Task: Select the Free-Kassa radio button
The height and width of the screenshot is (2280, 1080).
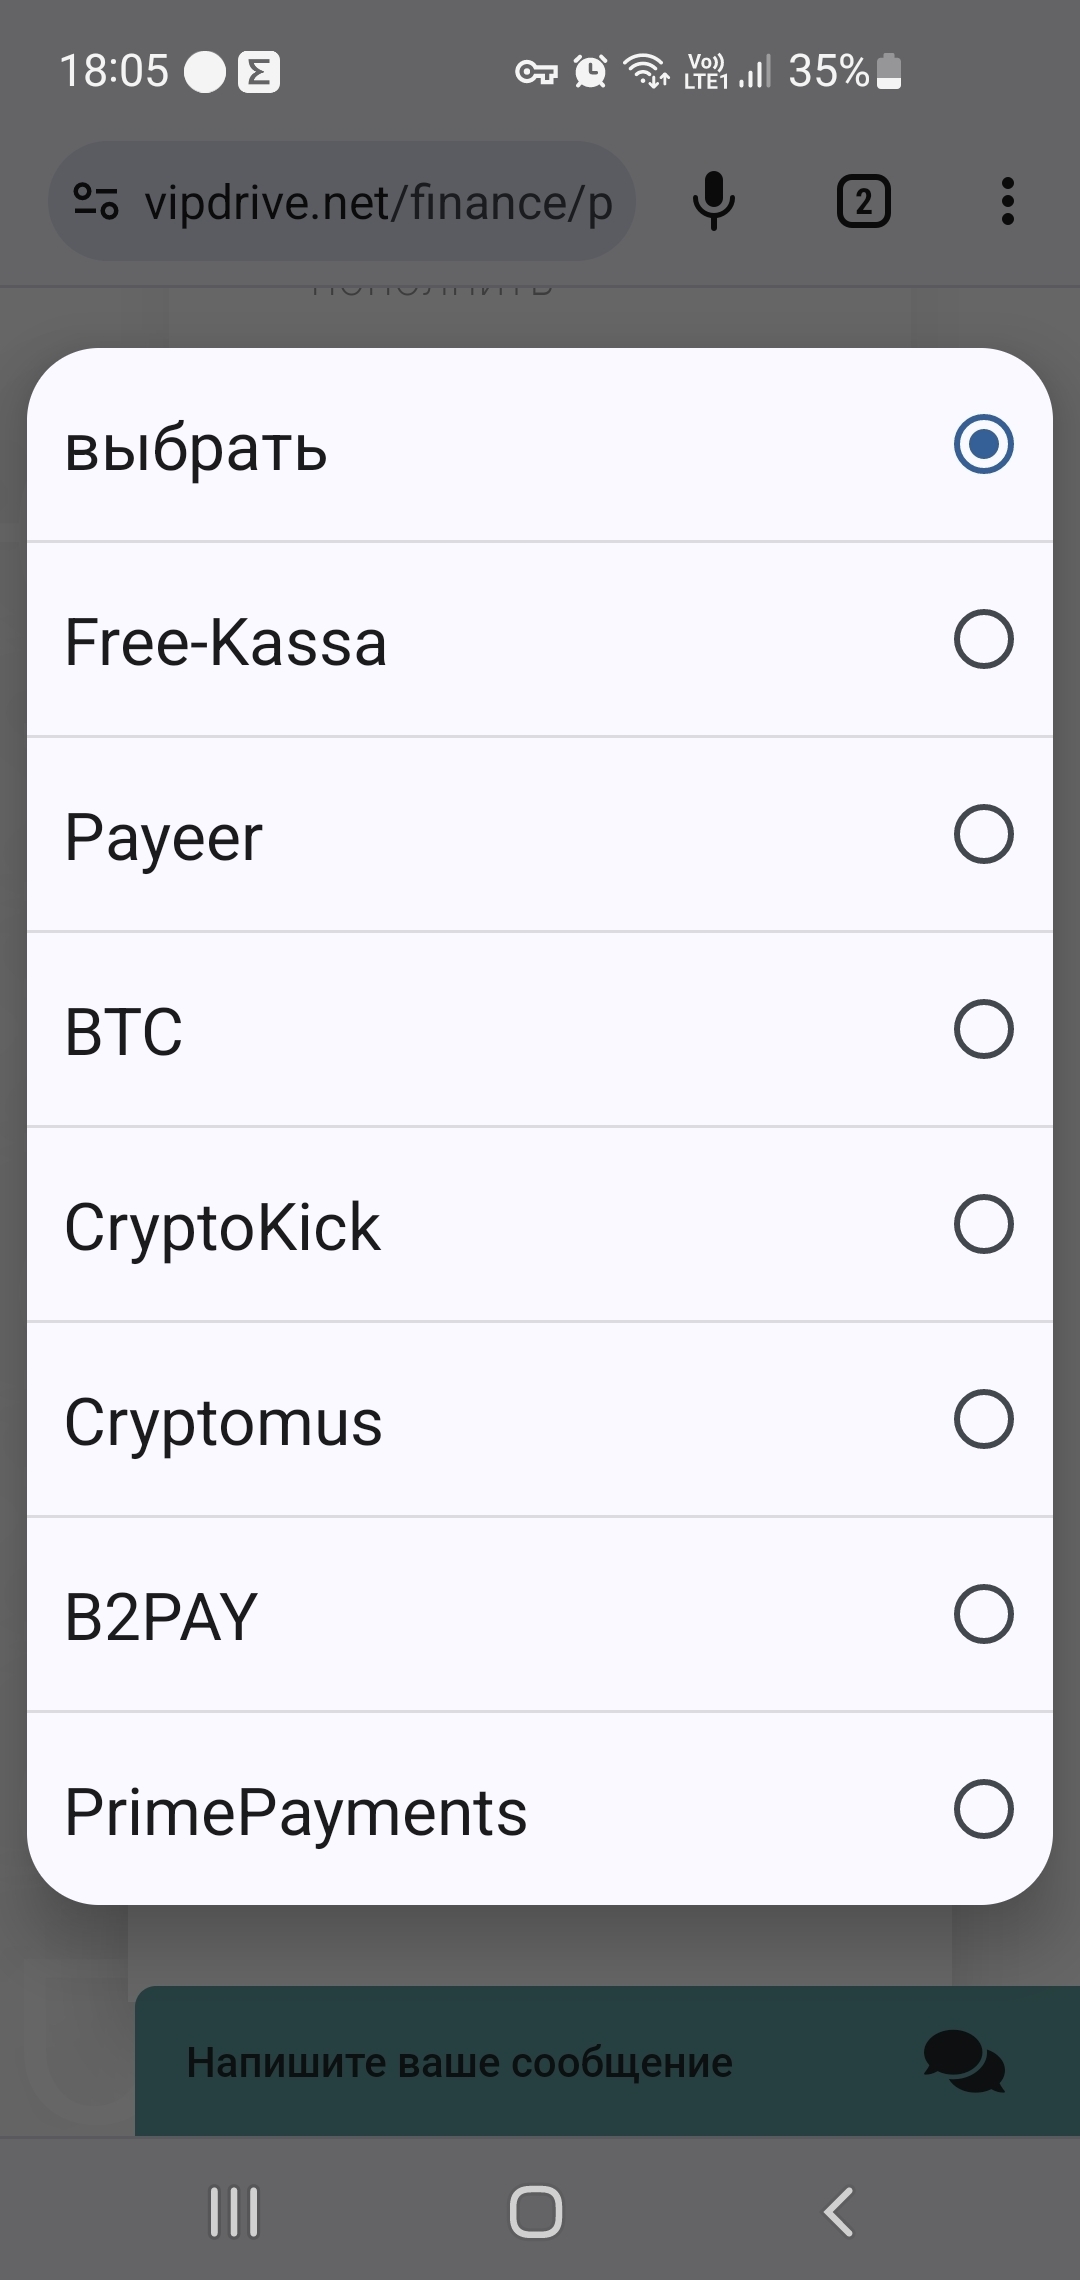Action: tap(983, 639)
